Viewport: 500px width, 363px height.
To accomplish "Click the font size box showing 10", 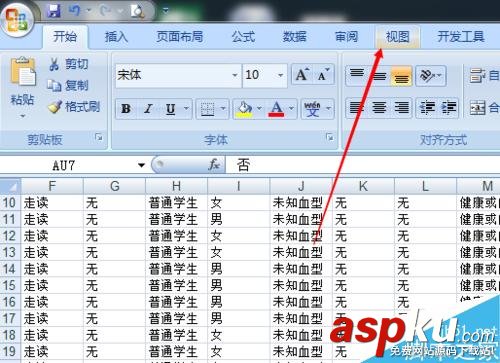I will point(260,76).
